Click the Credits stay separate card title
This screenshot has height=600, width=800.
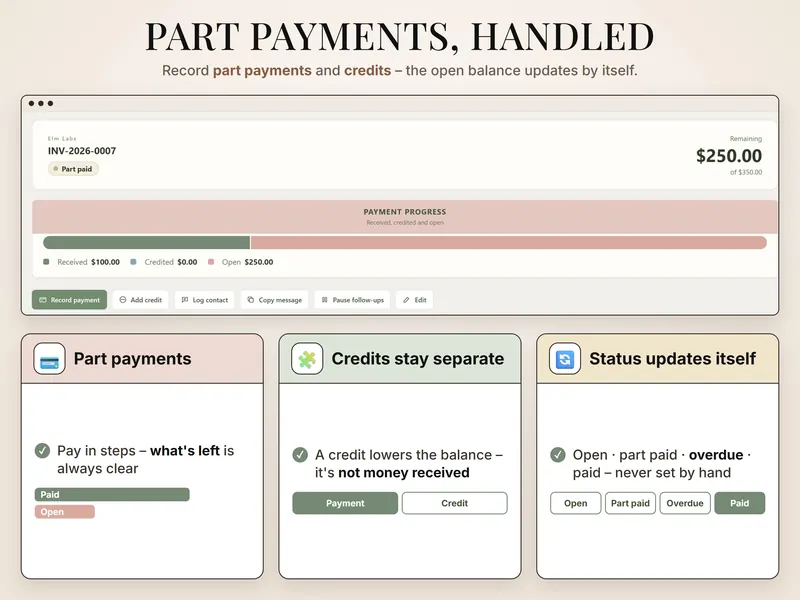coord(418,359)
